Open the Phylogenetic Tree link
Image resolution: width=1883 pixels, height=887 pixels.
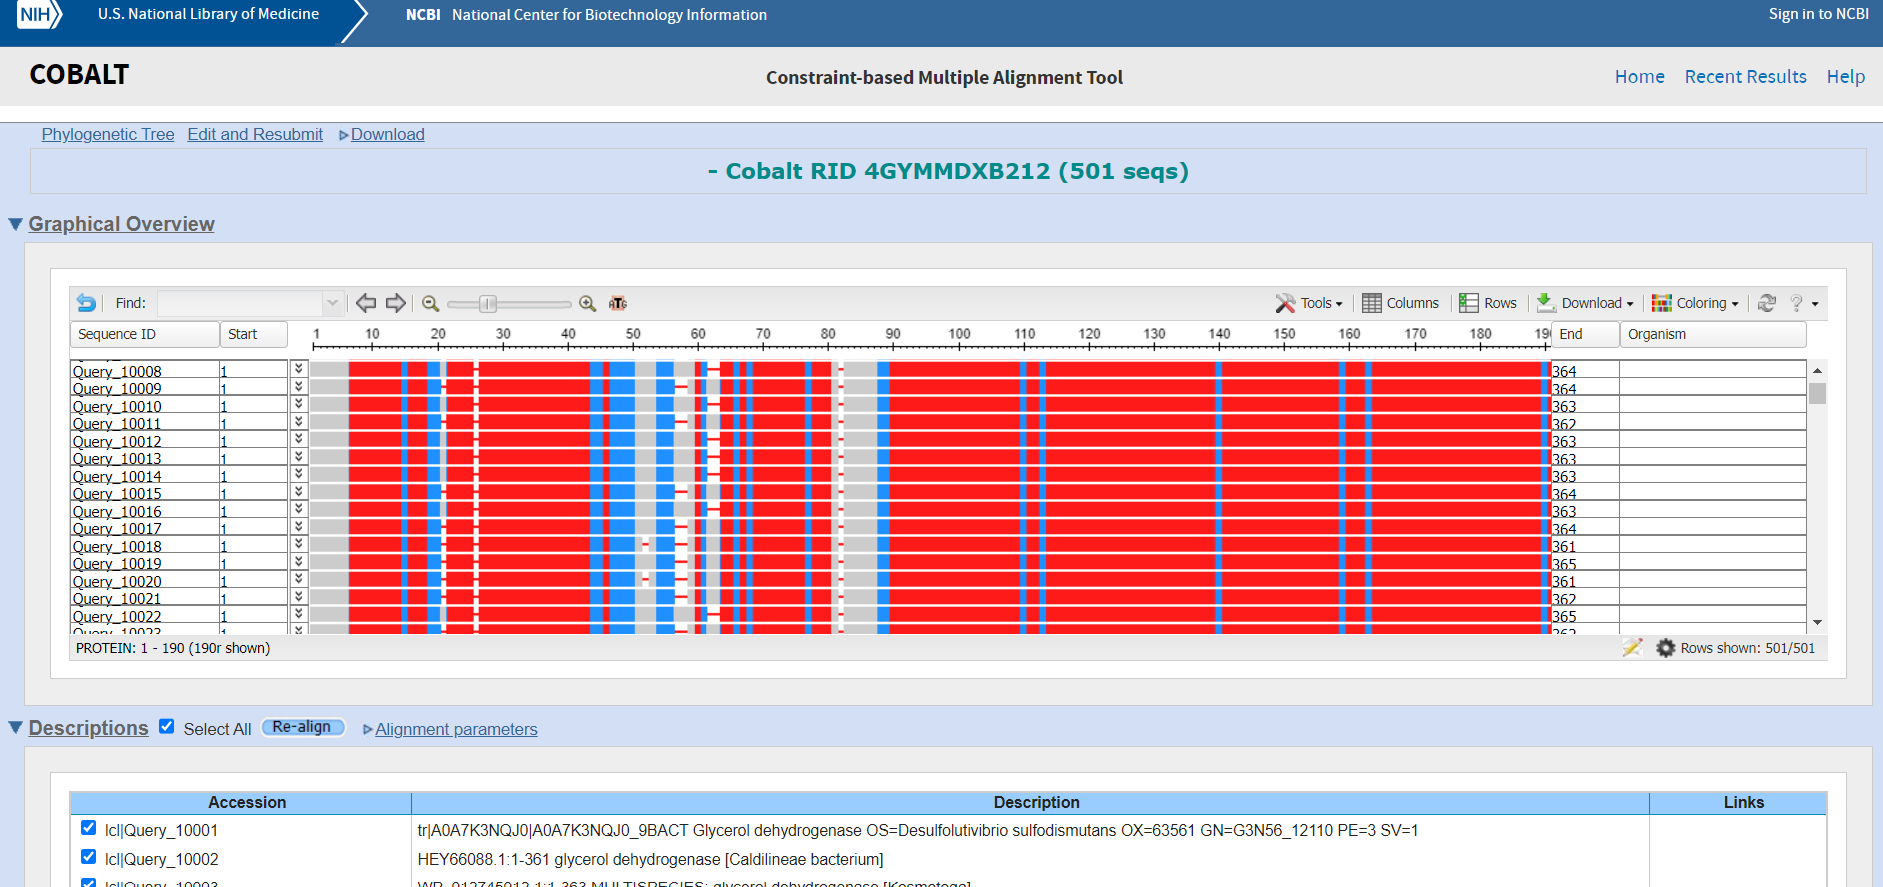[x=108, y=134]
